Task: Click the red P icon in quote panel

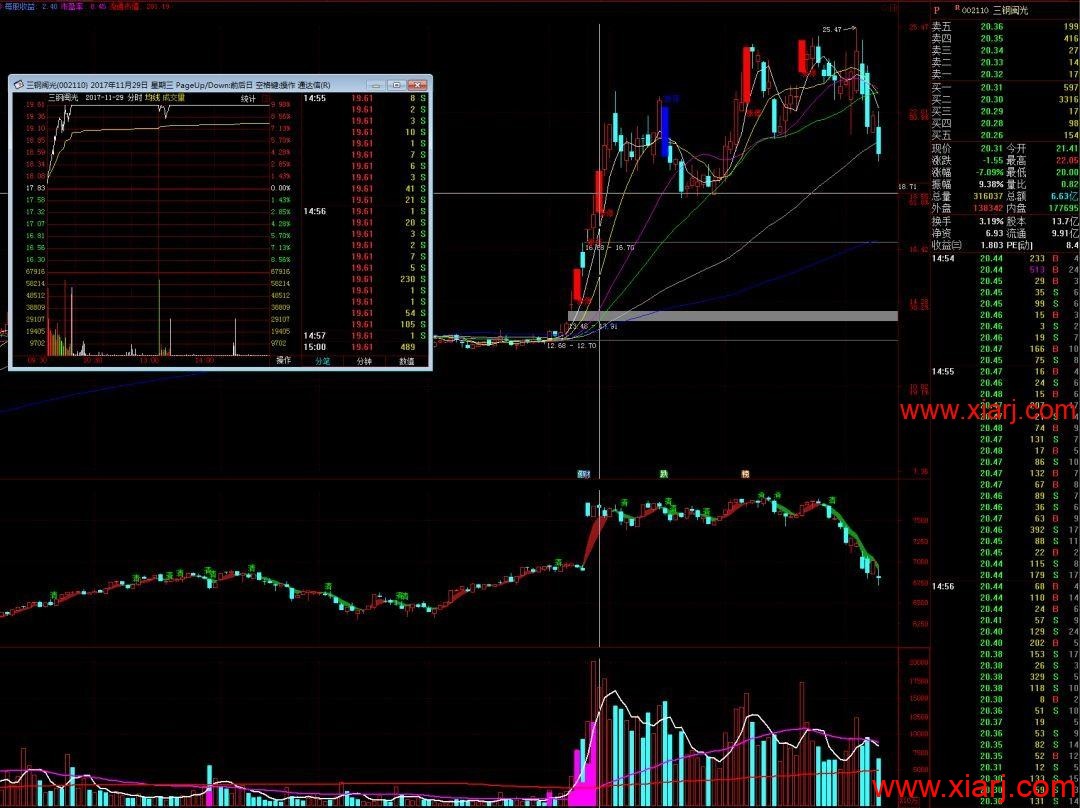Action: pos(936,10)
